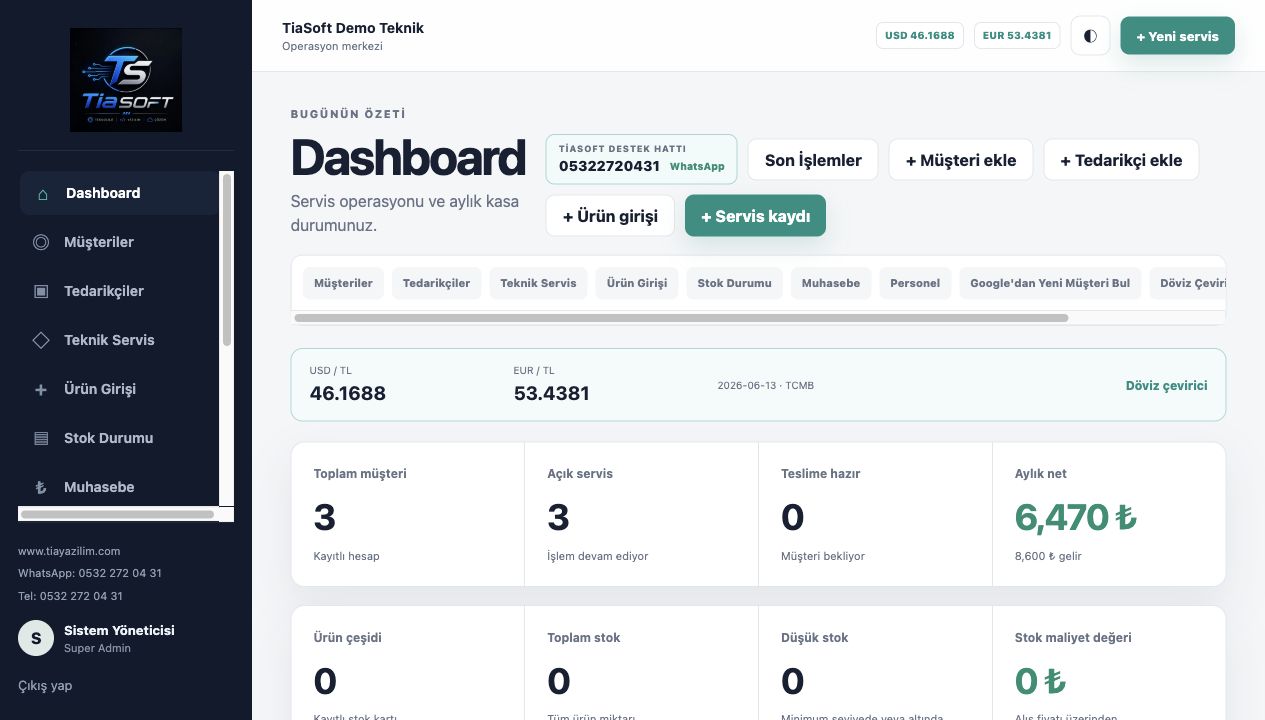Click the Son İşlemler button
This screenshot has width=1265, height=720.
tap(813, 160)
